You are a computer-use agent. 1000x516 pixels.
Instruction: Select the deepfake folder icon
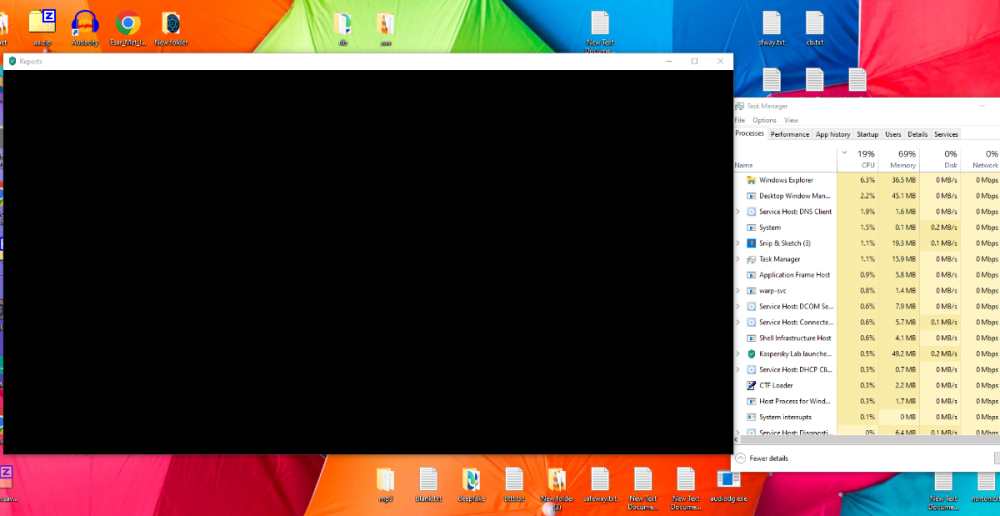click(x=471, y=485)
